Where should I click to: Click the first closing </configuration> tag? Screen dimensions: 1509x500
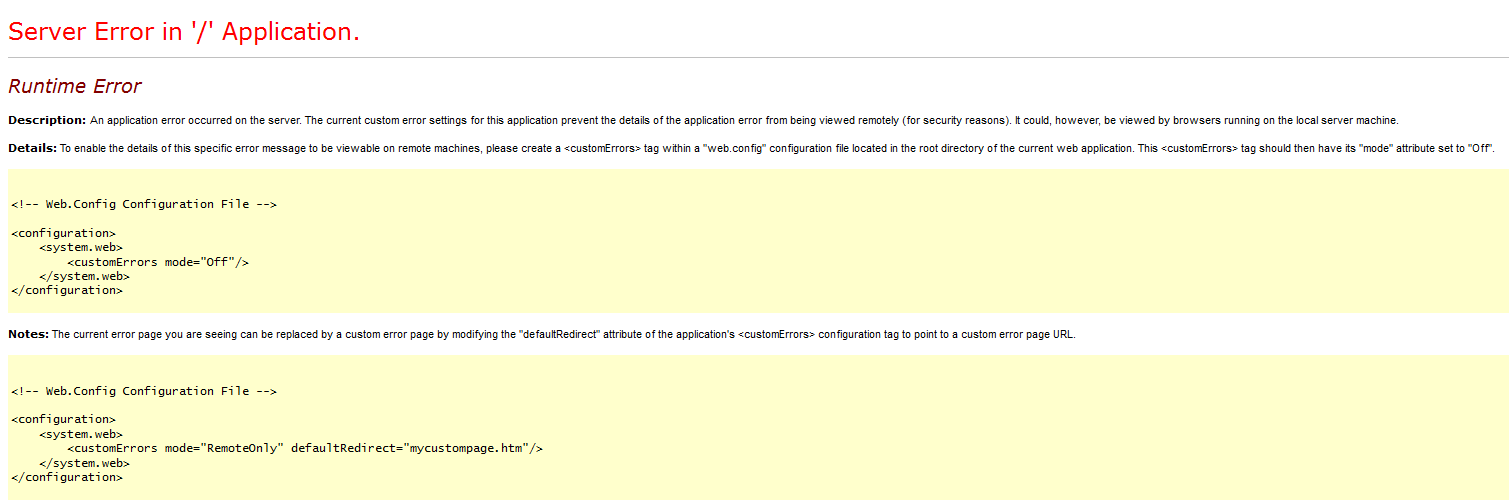[67, 291]
